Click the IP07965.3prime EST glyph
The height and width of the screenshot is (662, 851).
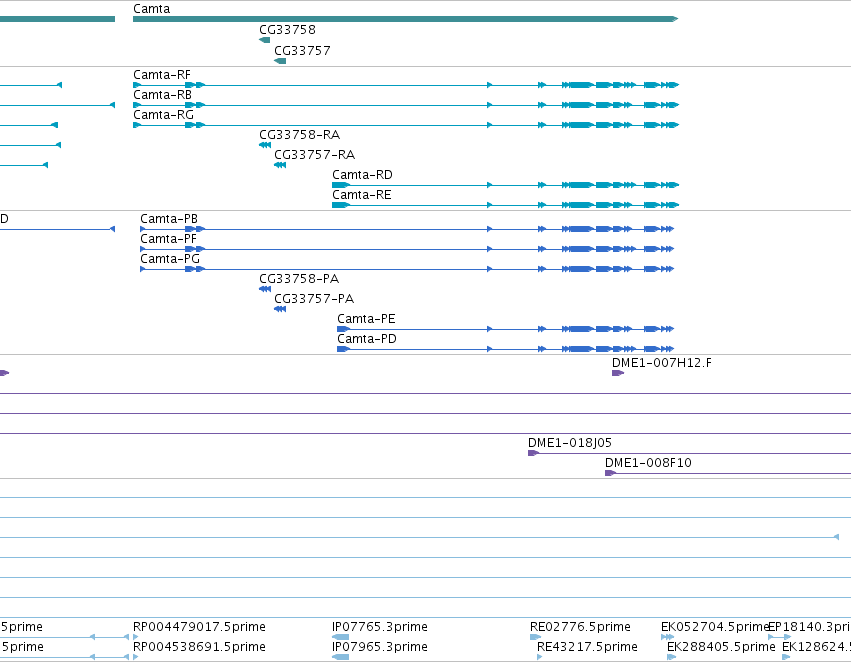tap(340, 657)
